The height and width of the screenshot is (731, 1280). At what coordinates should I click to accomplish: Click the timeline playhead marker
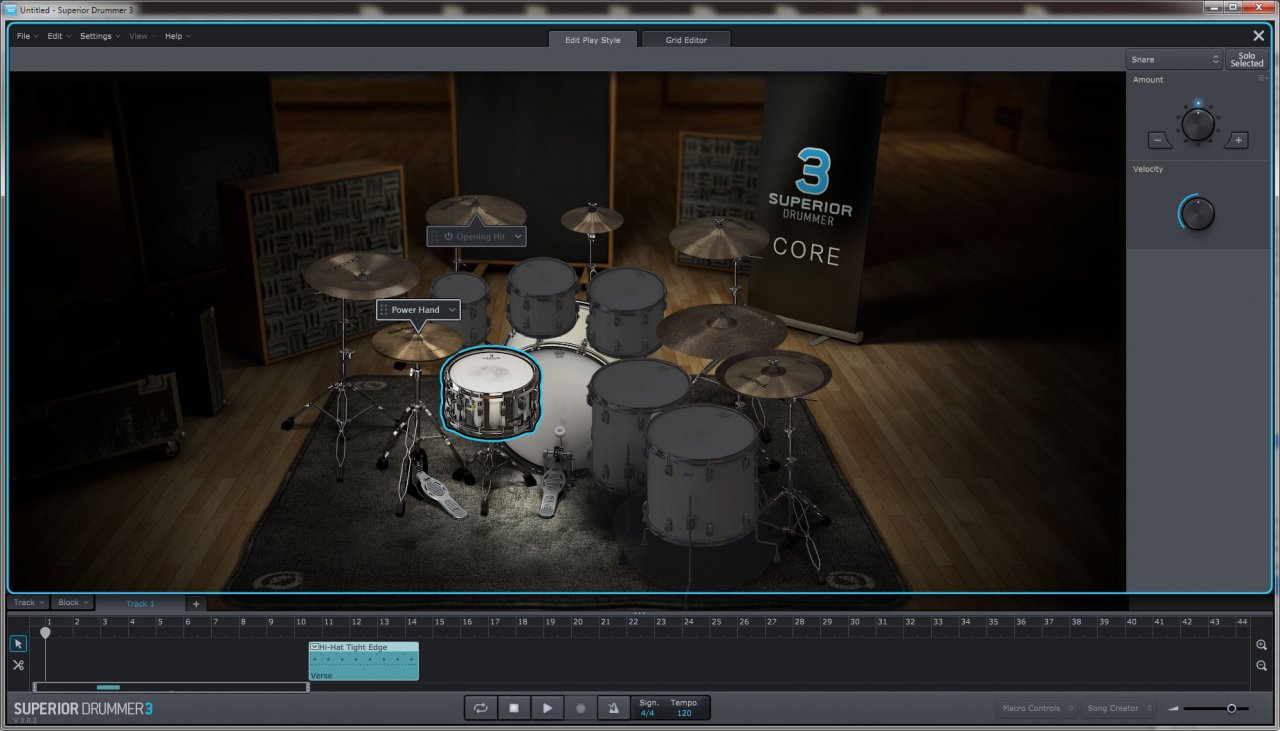[x=45, y=633]
